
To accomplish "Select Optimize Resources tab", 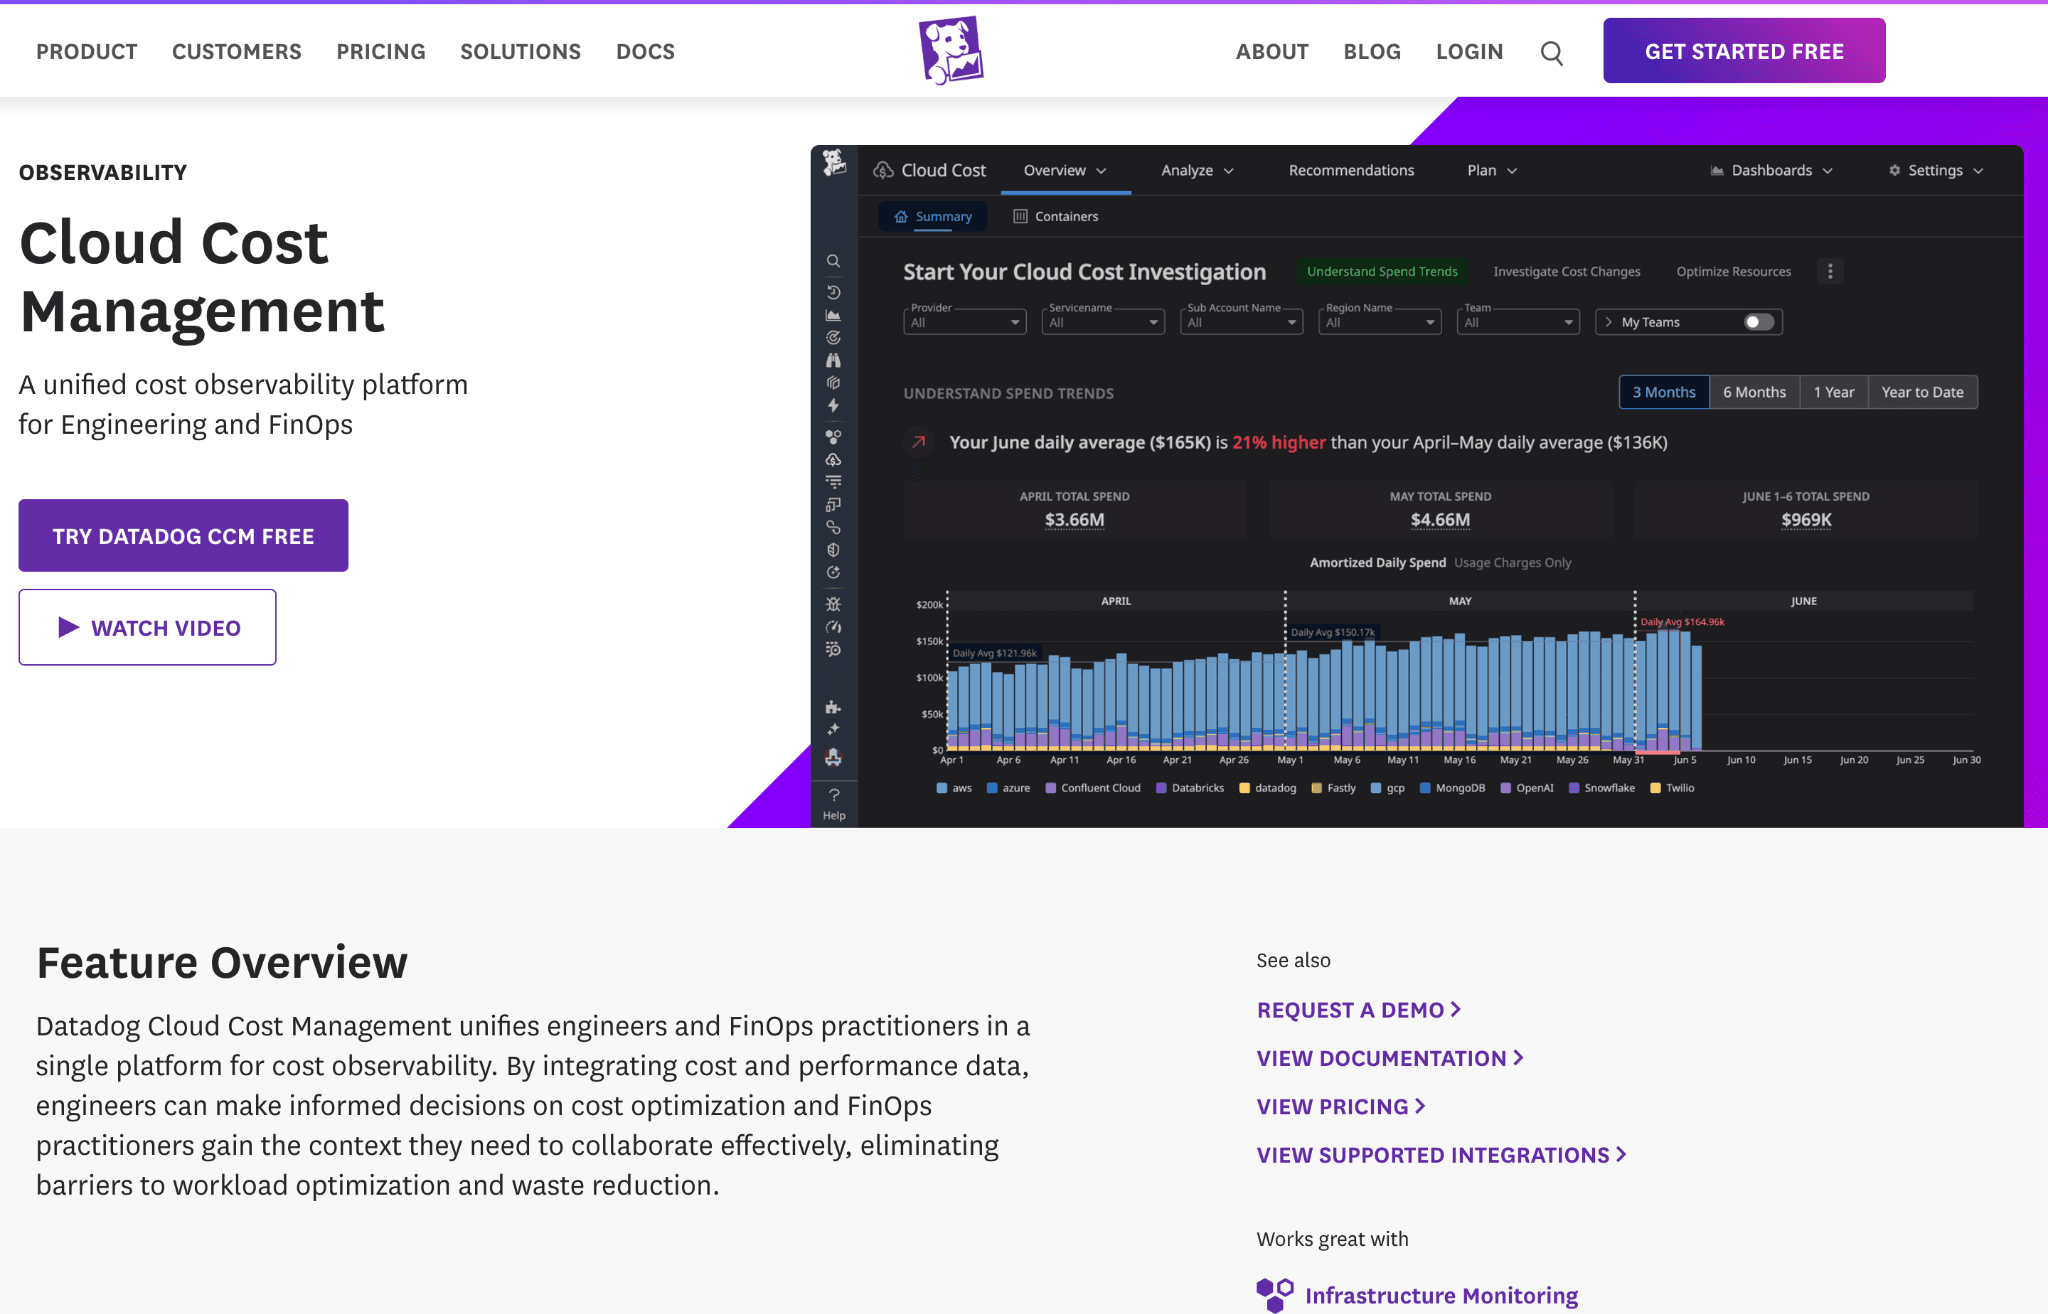I will click(1734, 271).
